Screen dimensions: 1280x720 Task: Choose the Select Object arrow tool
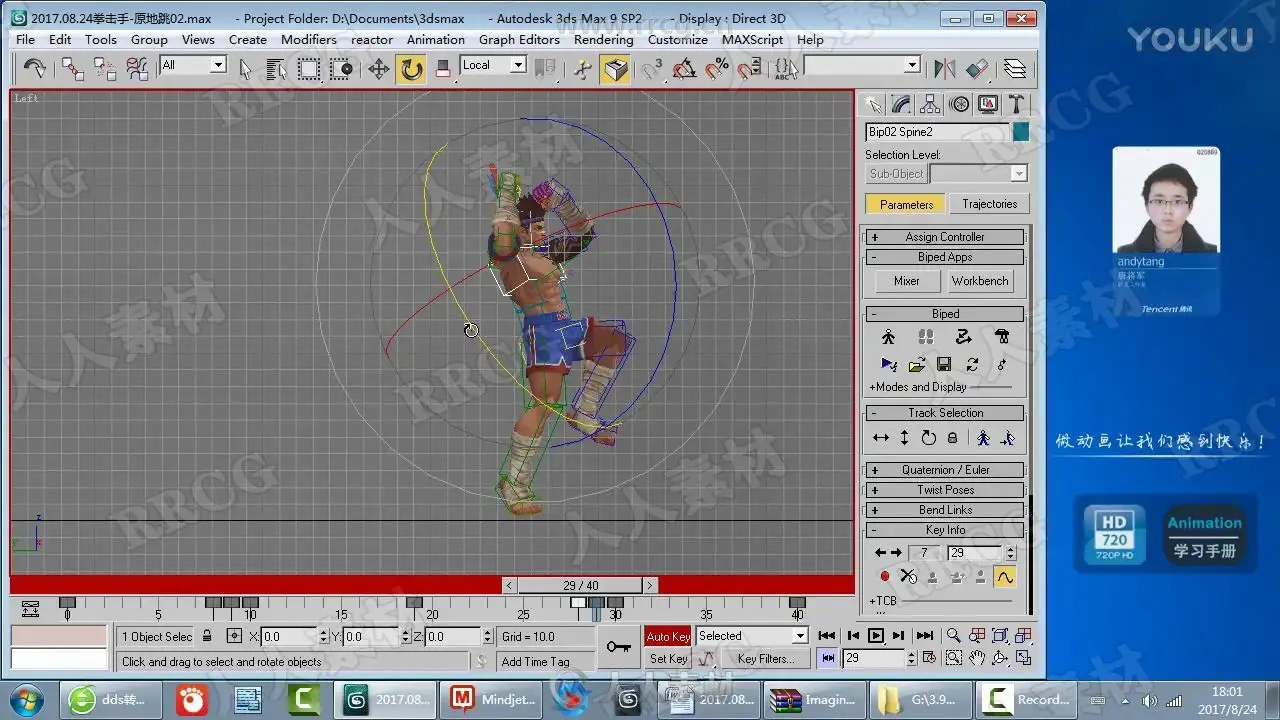(245, 68)
